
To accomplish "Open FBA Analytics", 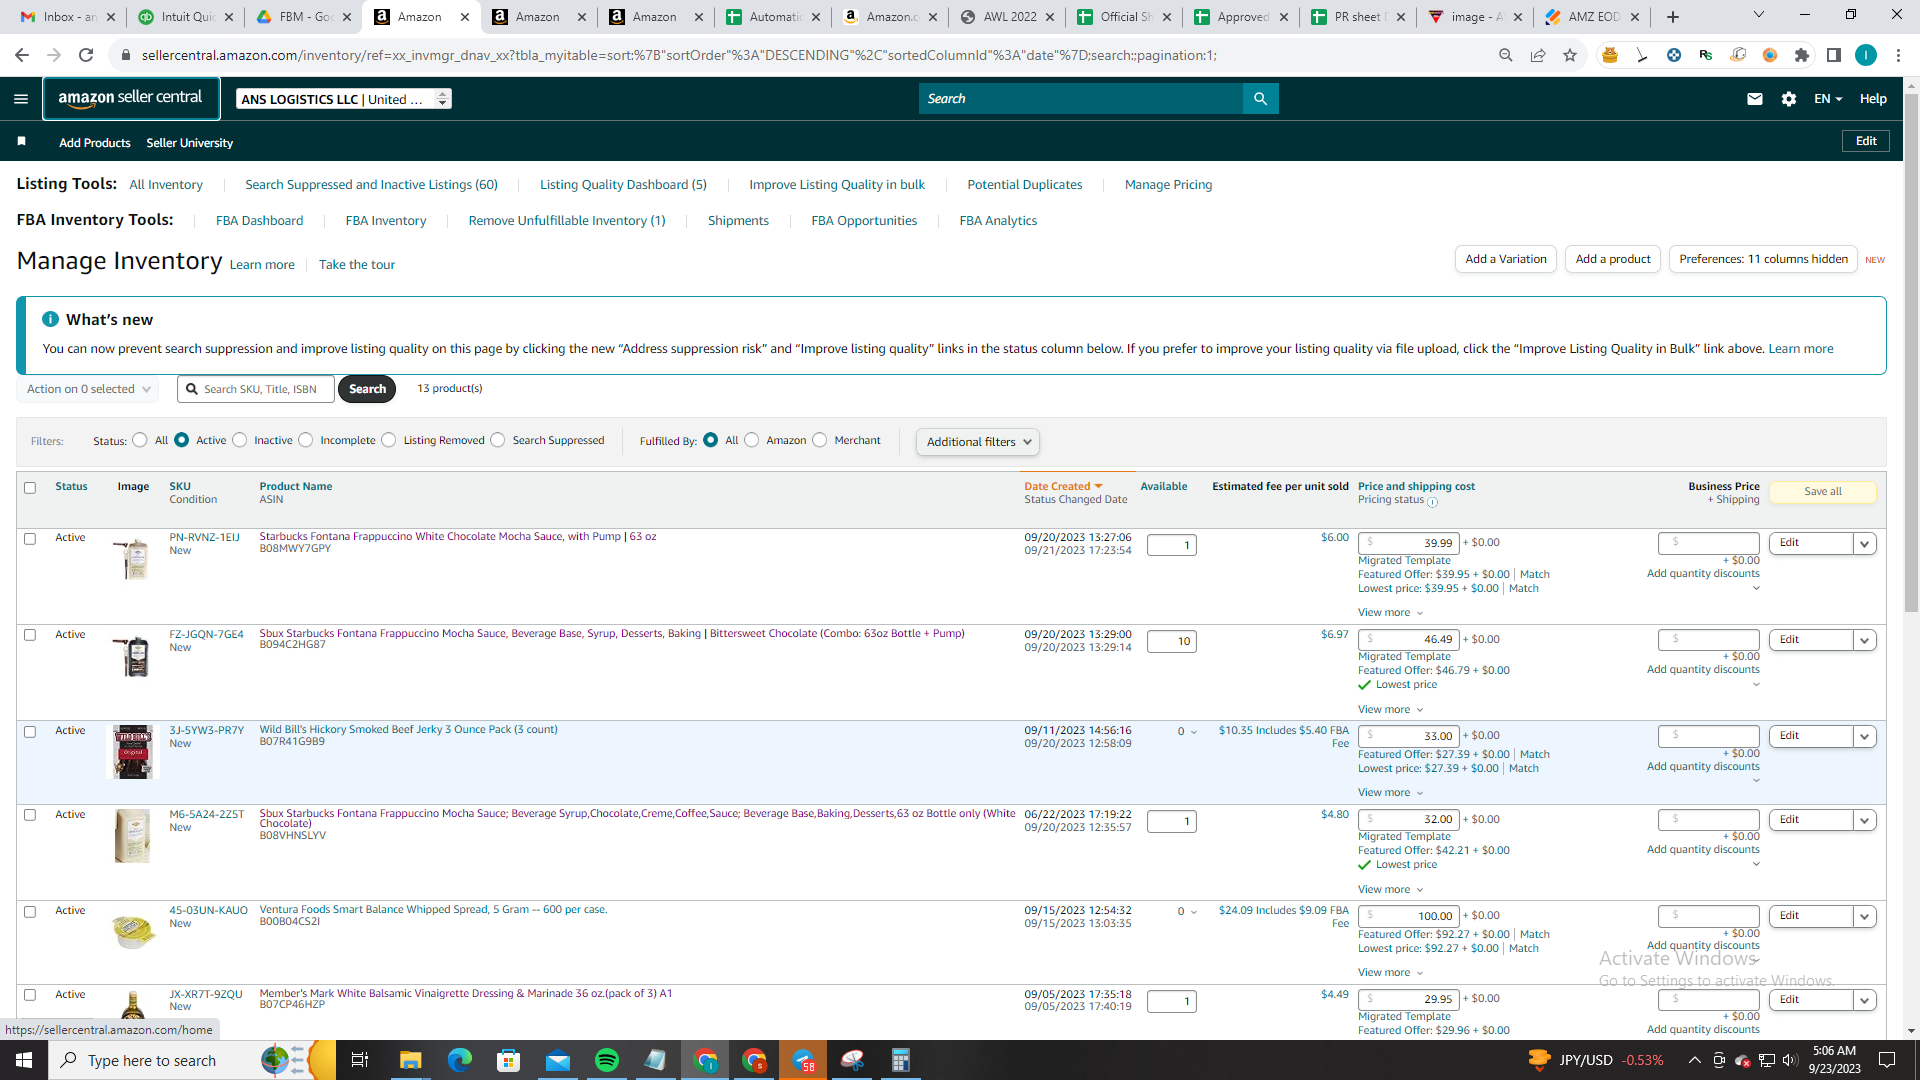I will click(x=998, y=221).
